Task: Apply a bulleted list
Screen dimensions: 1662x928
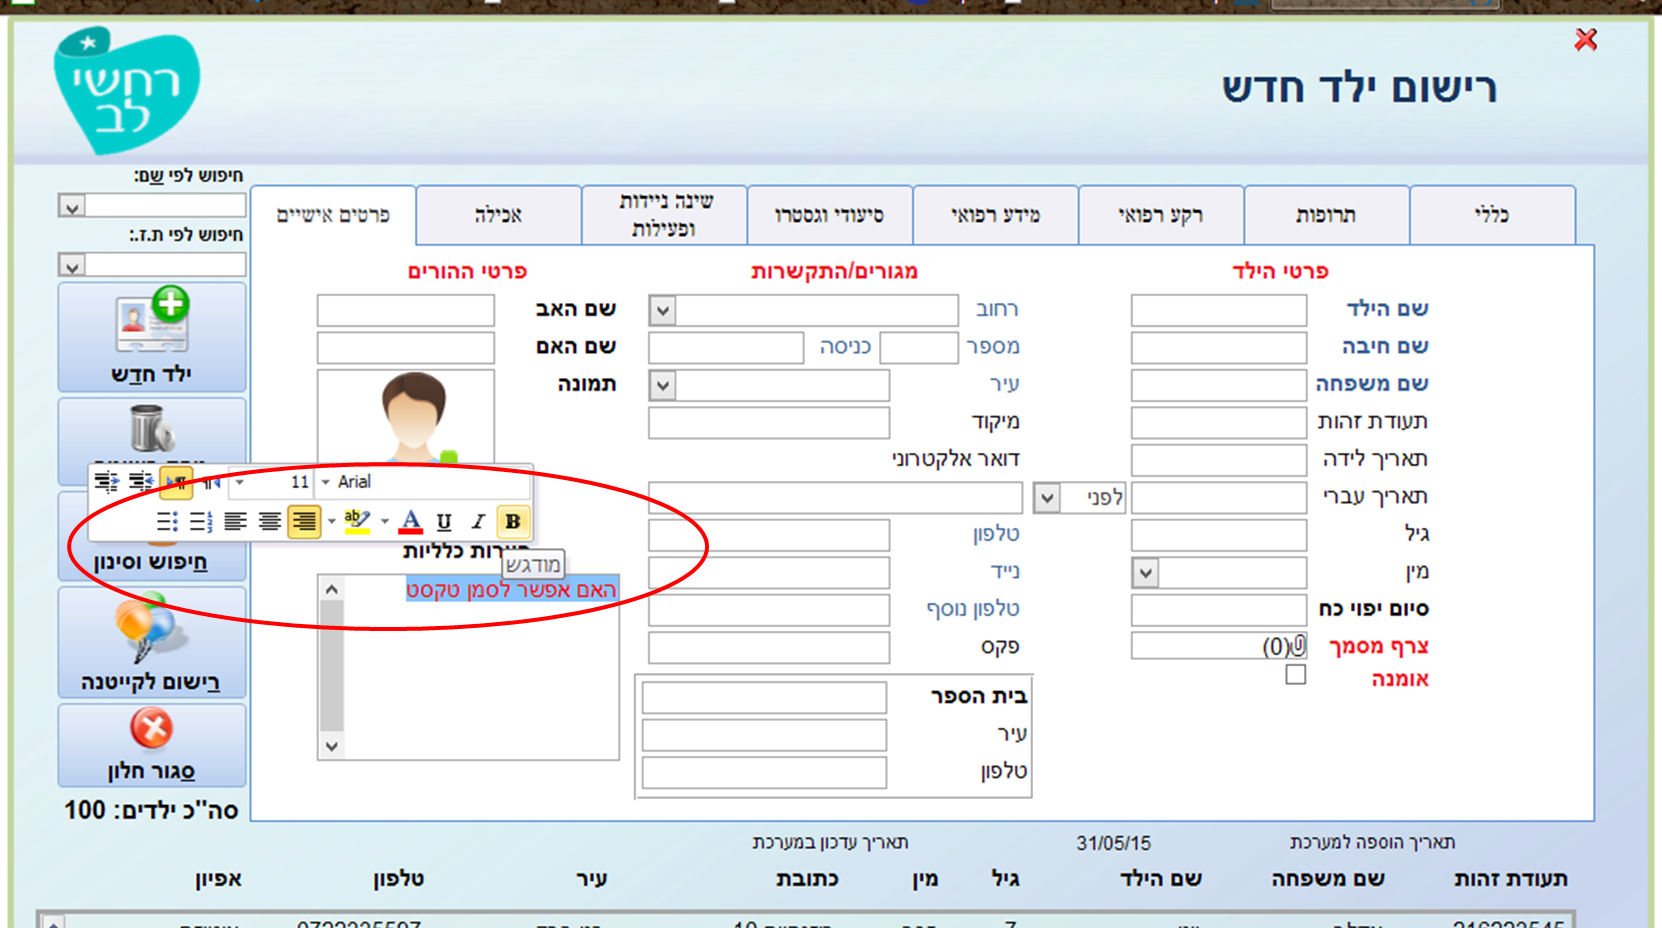Action: (x=167, y=521)
